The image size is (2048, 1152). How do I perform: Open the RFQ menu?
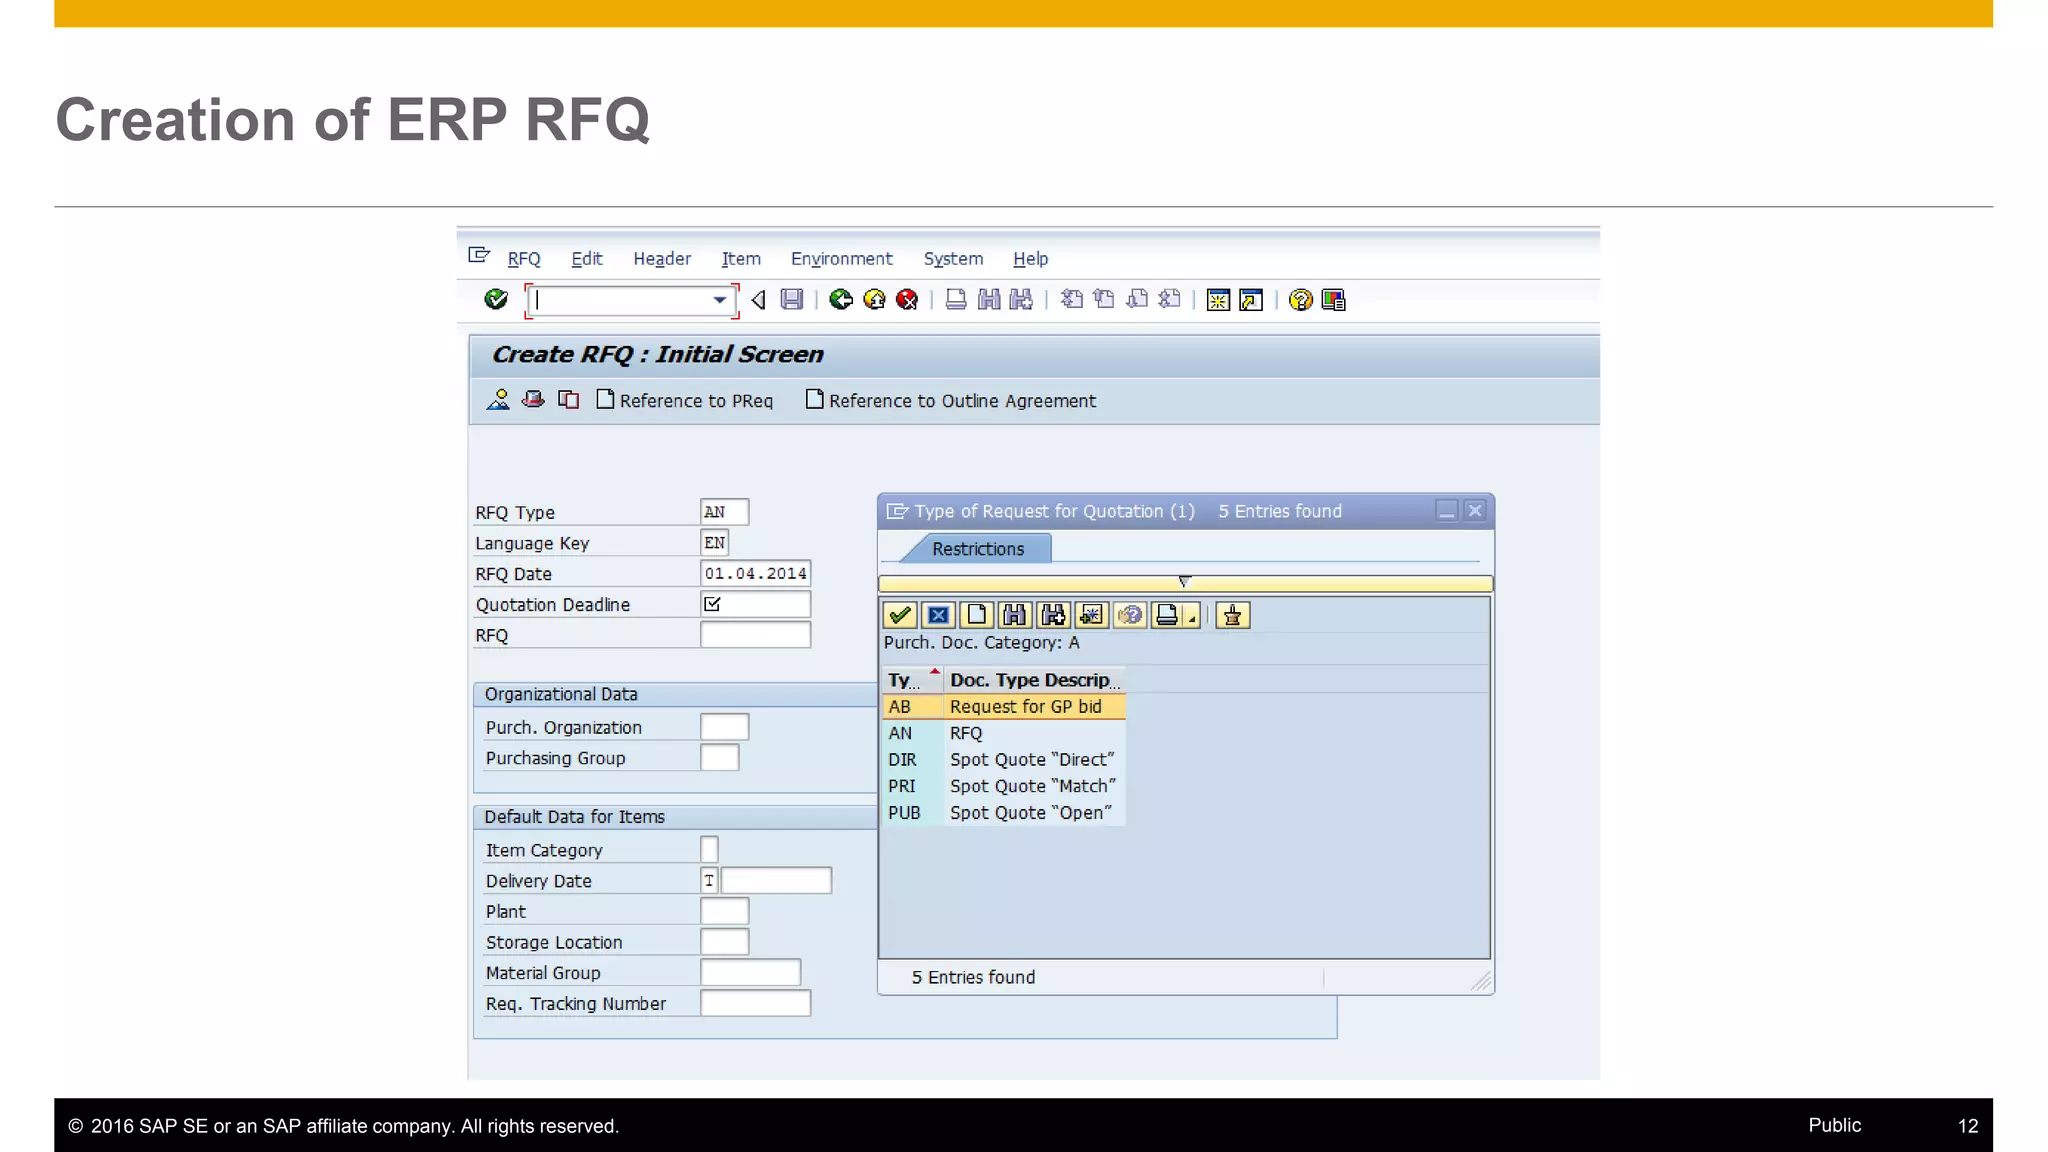(x=524, y=259)
